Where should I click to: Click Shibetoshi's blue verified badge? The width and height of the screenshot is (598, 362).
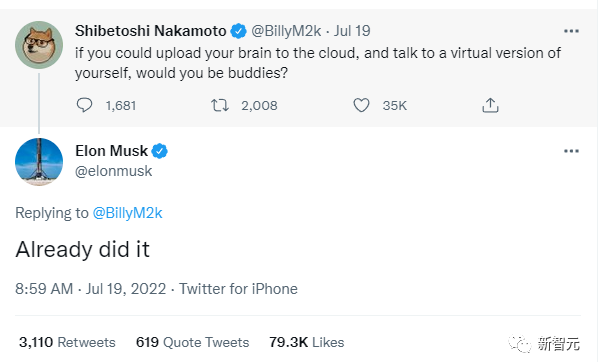pos(238,31)
